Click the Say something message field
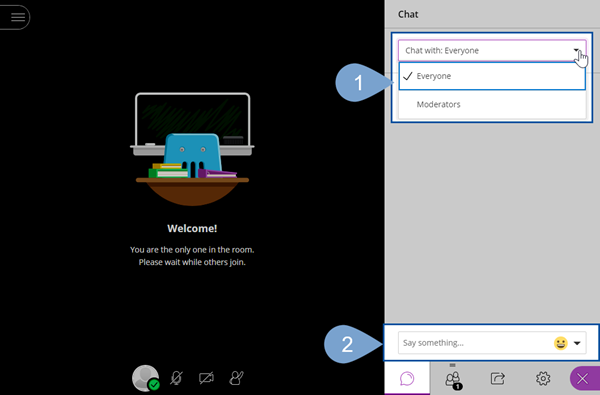The height and width of the screenshot is (395, 600). coord(474,343)
